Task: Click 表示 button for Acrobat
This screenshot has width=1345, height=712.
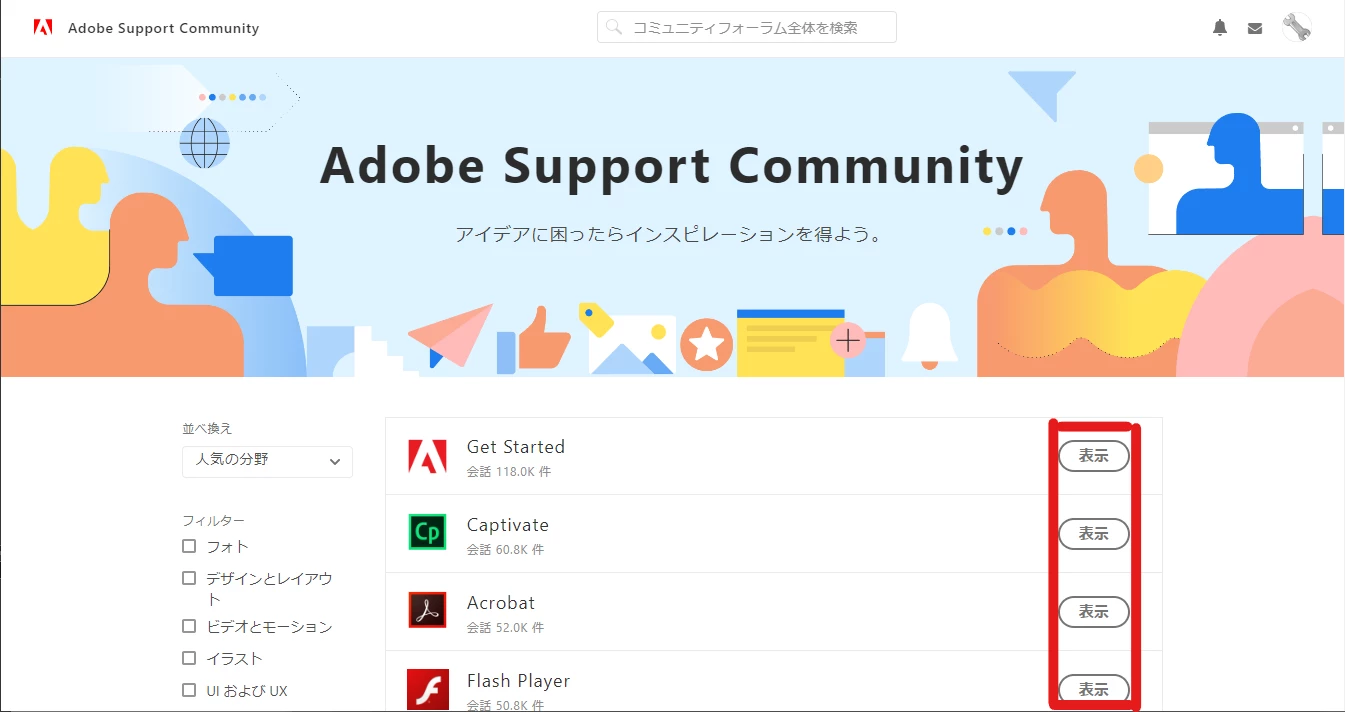Action: pos(1094,611)
